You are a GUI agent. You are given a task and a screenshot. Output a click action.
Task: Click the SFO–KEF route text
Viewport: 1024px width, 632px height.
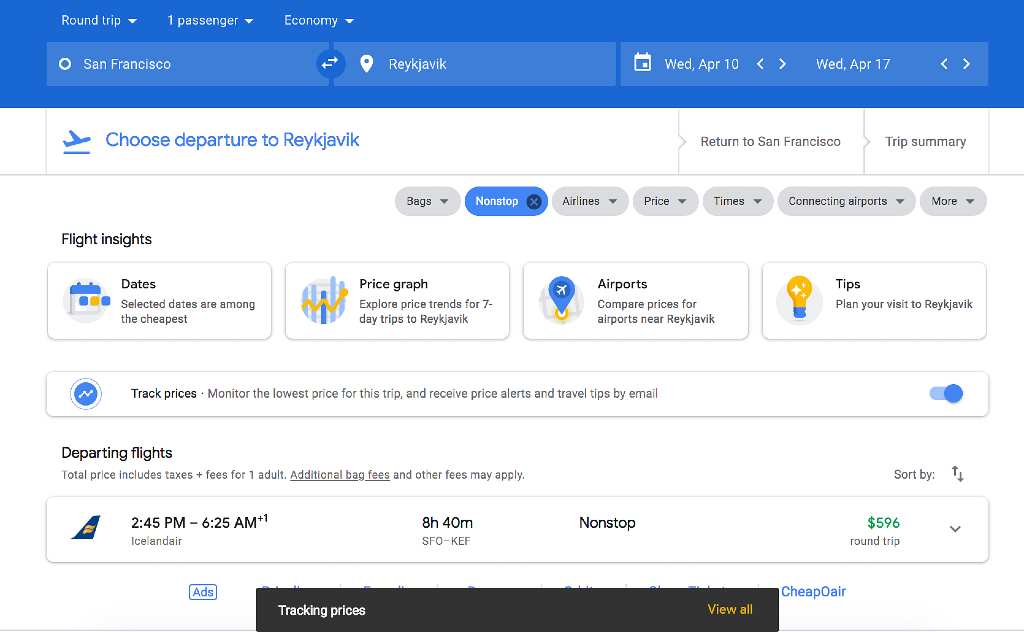tap(446, 541)
